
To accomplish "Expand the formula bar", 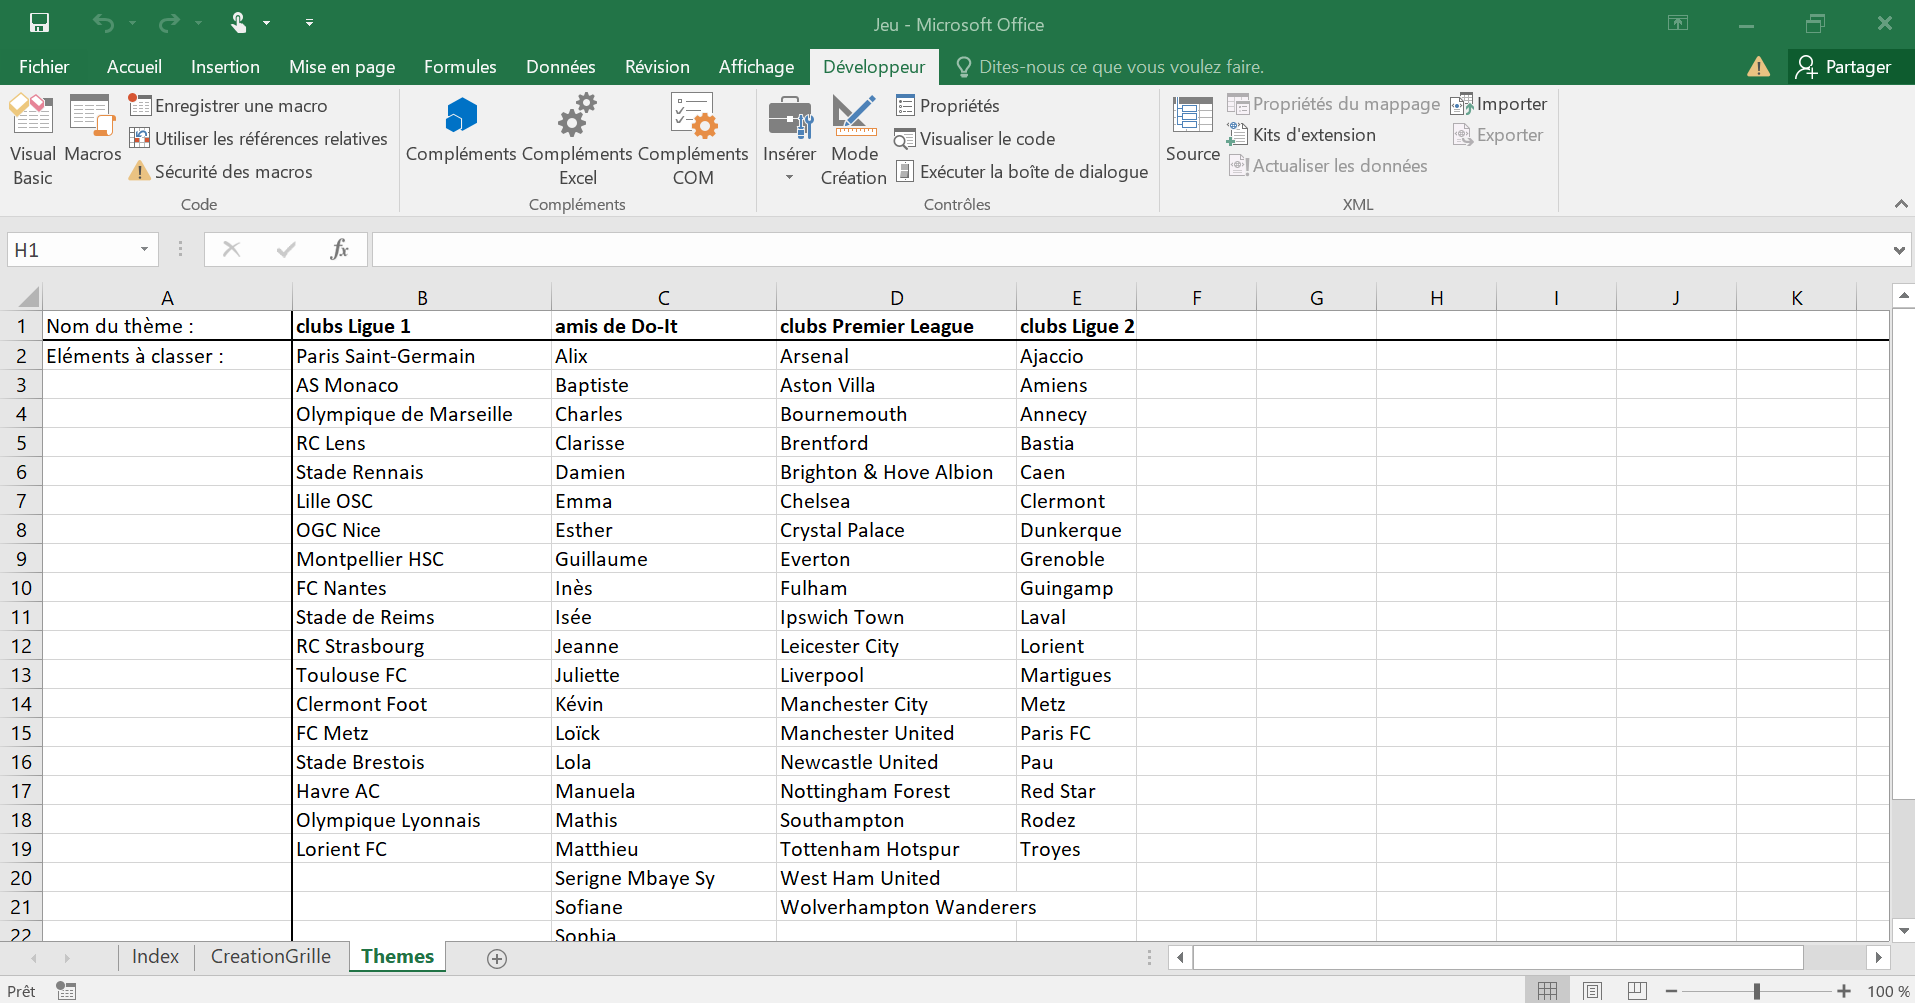I will (1899, 250).
